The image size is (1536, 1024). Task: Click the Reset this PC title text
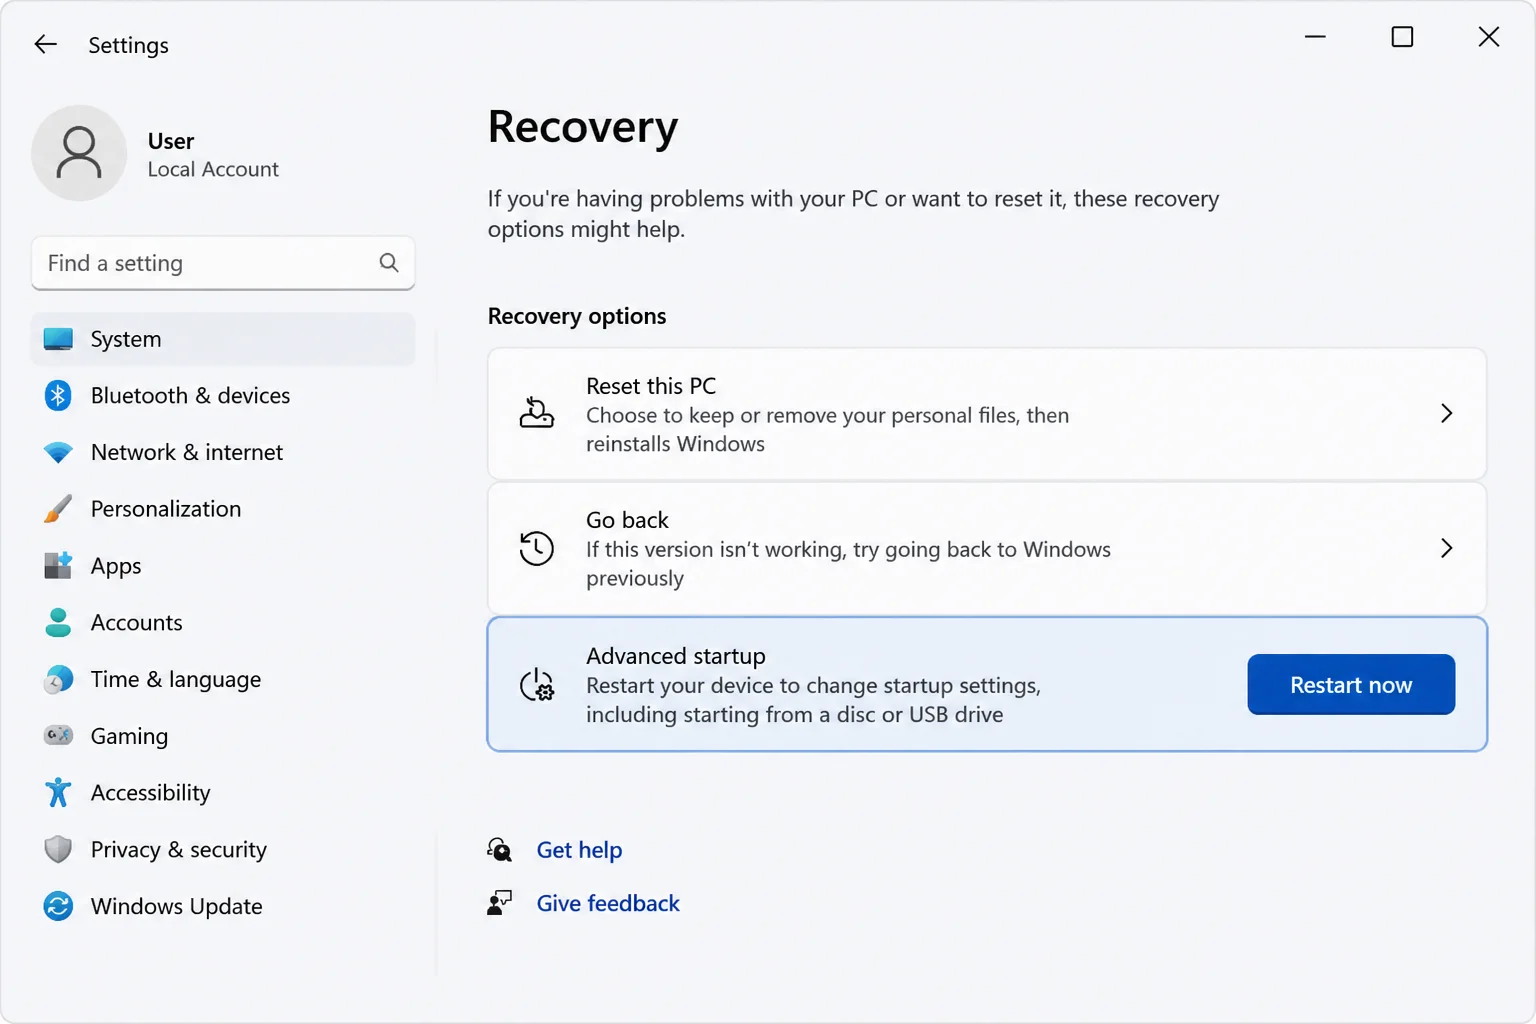[651, 386]
